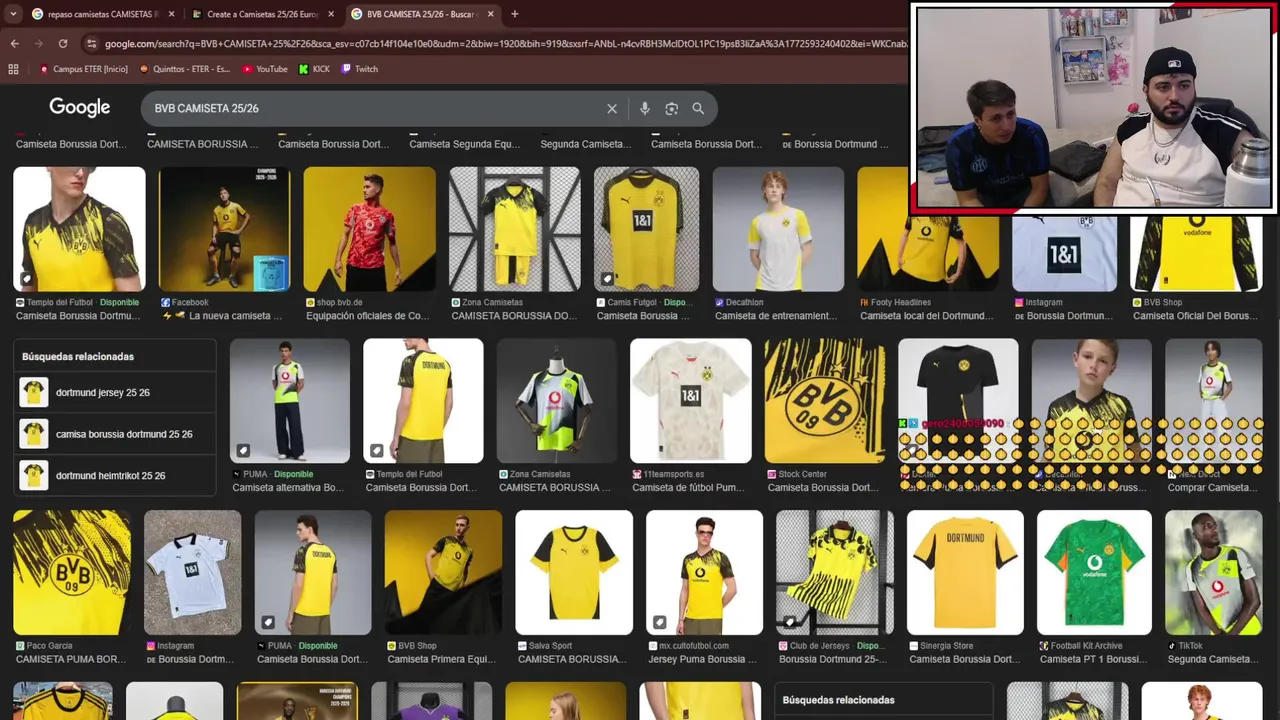1280x720 pixels.
Task: Open the YouTube bookmark
Action: click(264, 69)
